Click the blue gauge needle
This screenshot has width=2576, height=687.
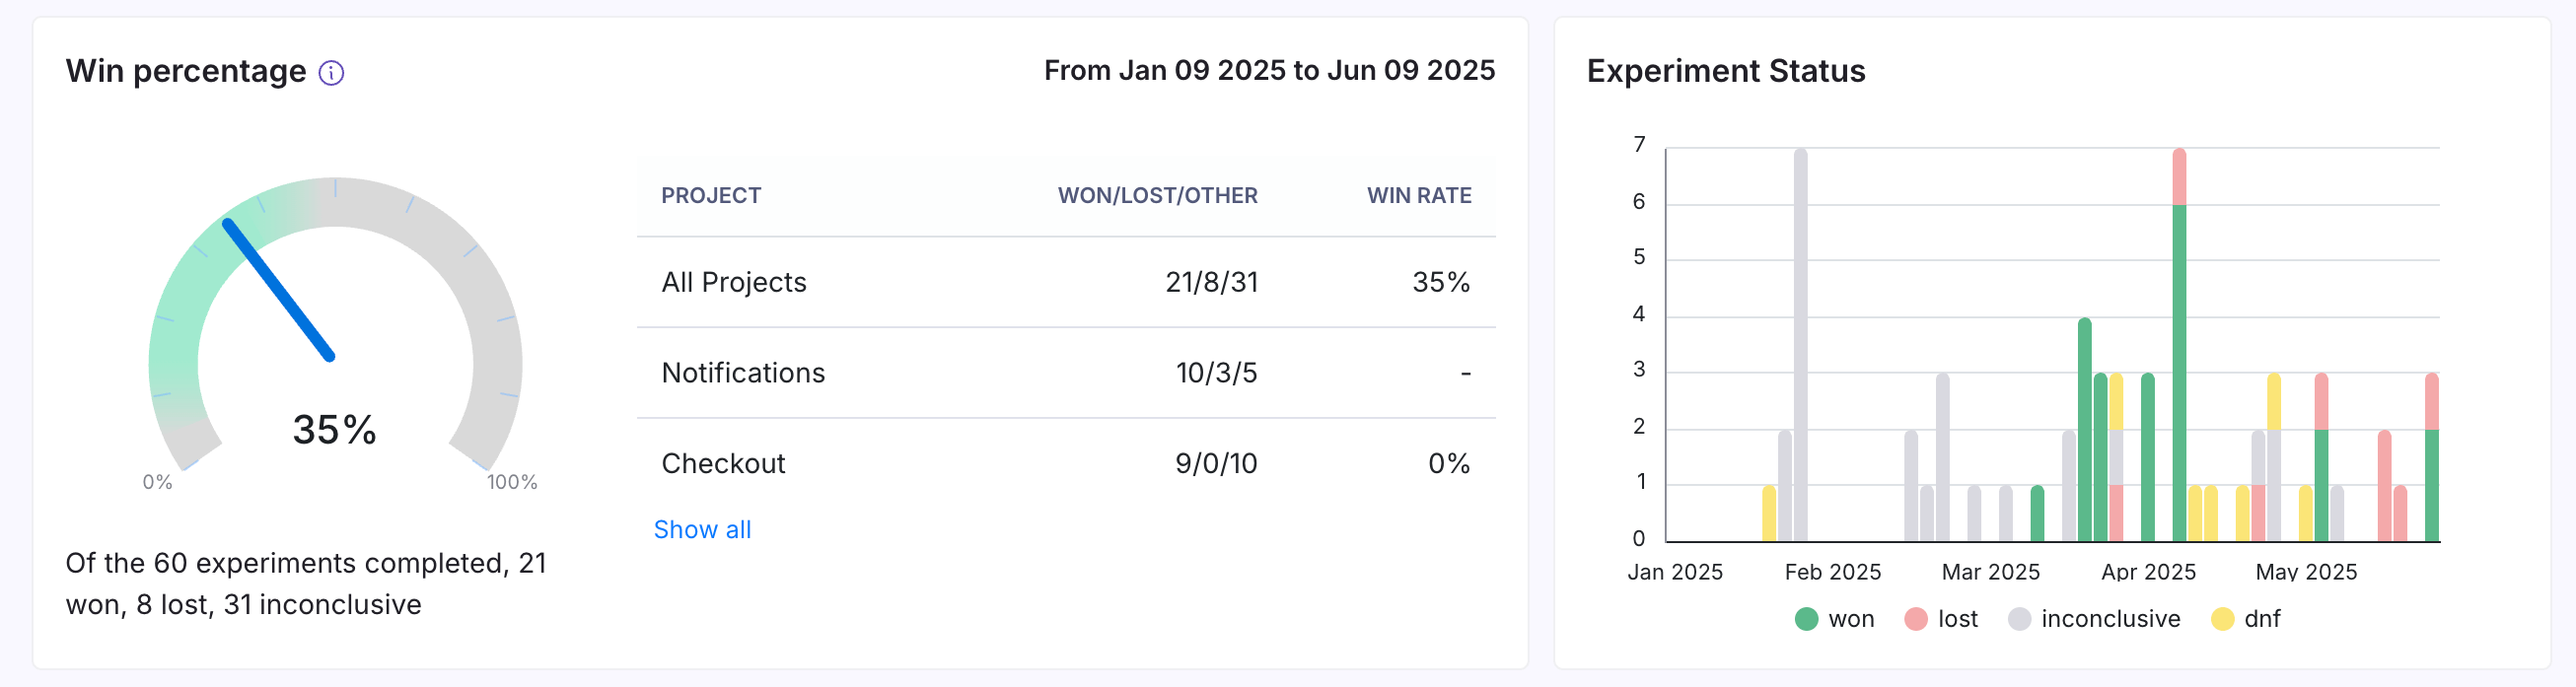point(278,289)
